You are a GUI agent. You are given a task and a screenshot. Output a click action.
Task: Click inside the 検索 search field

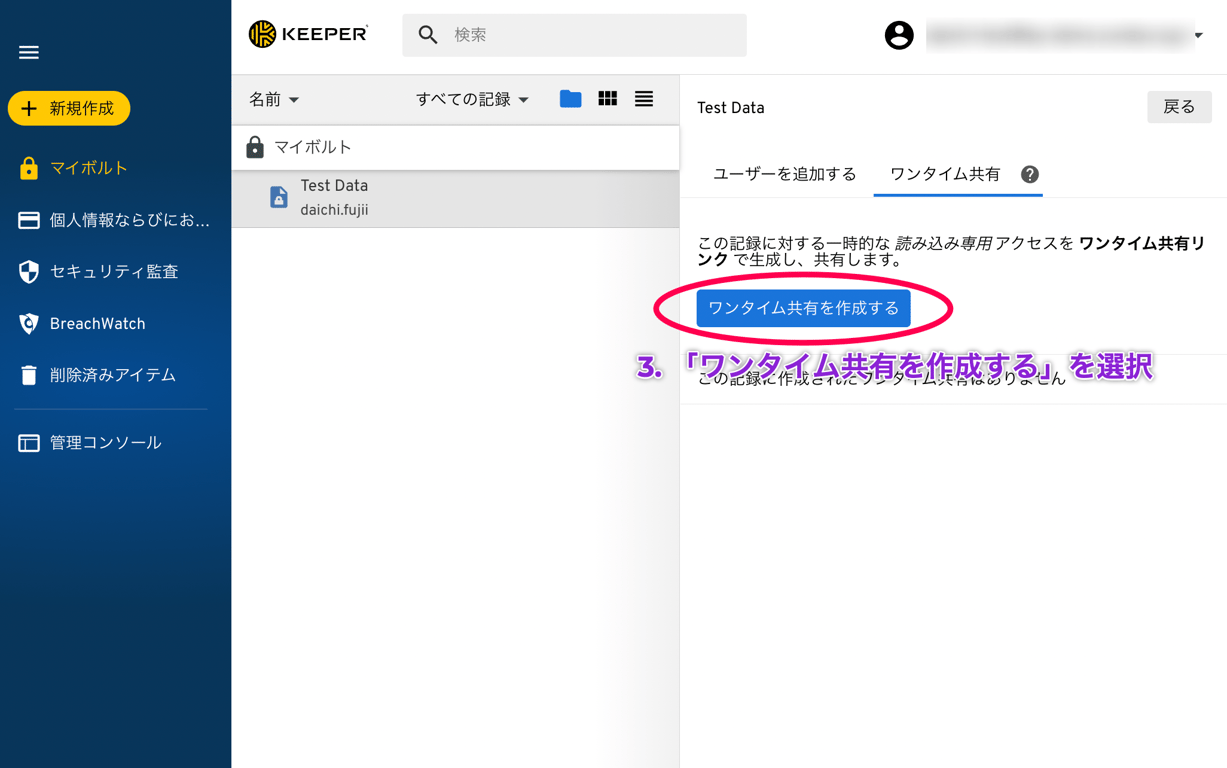click(574, 34)
